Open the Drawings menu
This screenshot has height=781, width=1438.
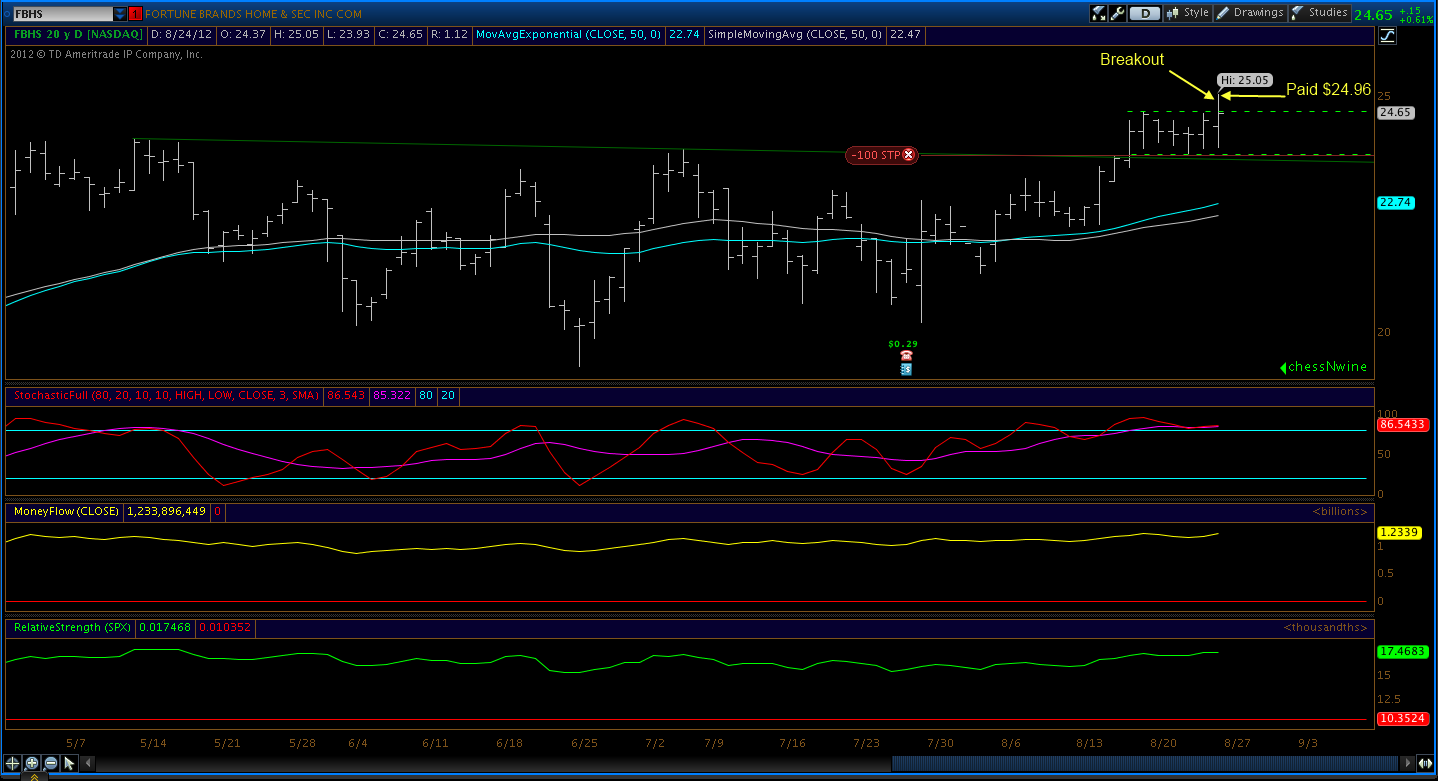click(1249, 13)
